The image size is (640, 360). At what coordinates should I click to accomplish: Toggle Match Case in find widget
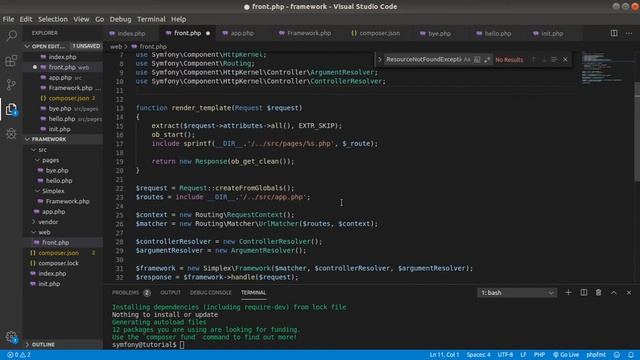click(x=467, y=60)
